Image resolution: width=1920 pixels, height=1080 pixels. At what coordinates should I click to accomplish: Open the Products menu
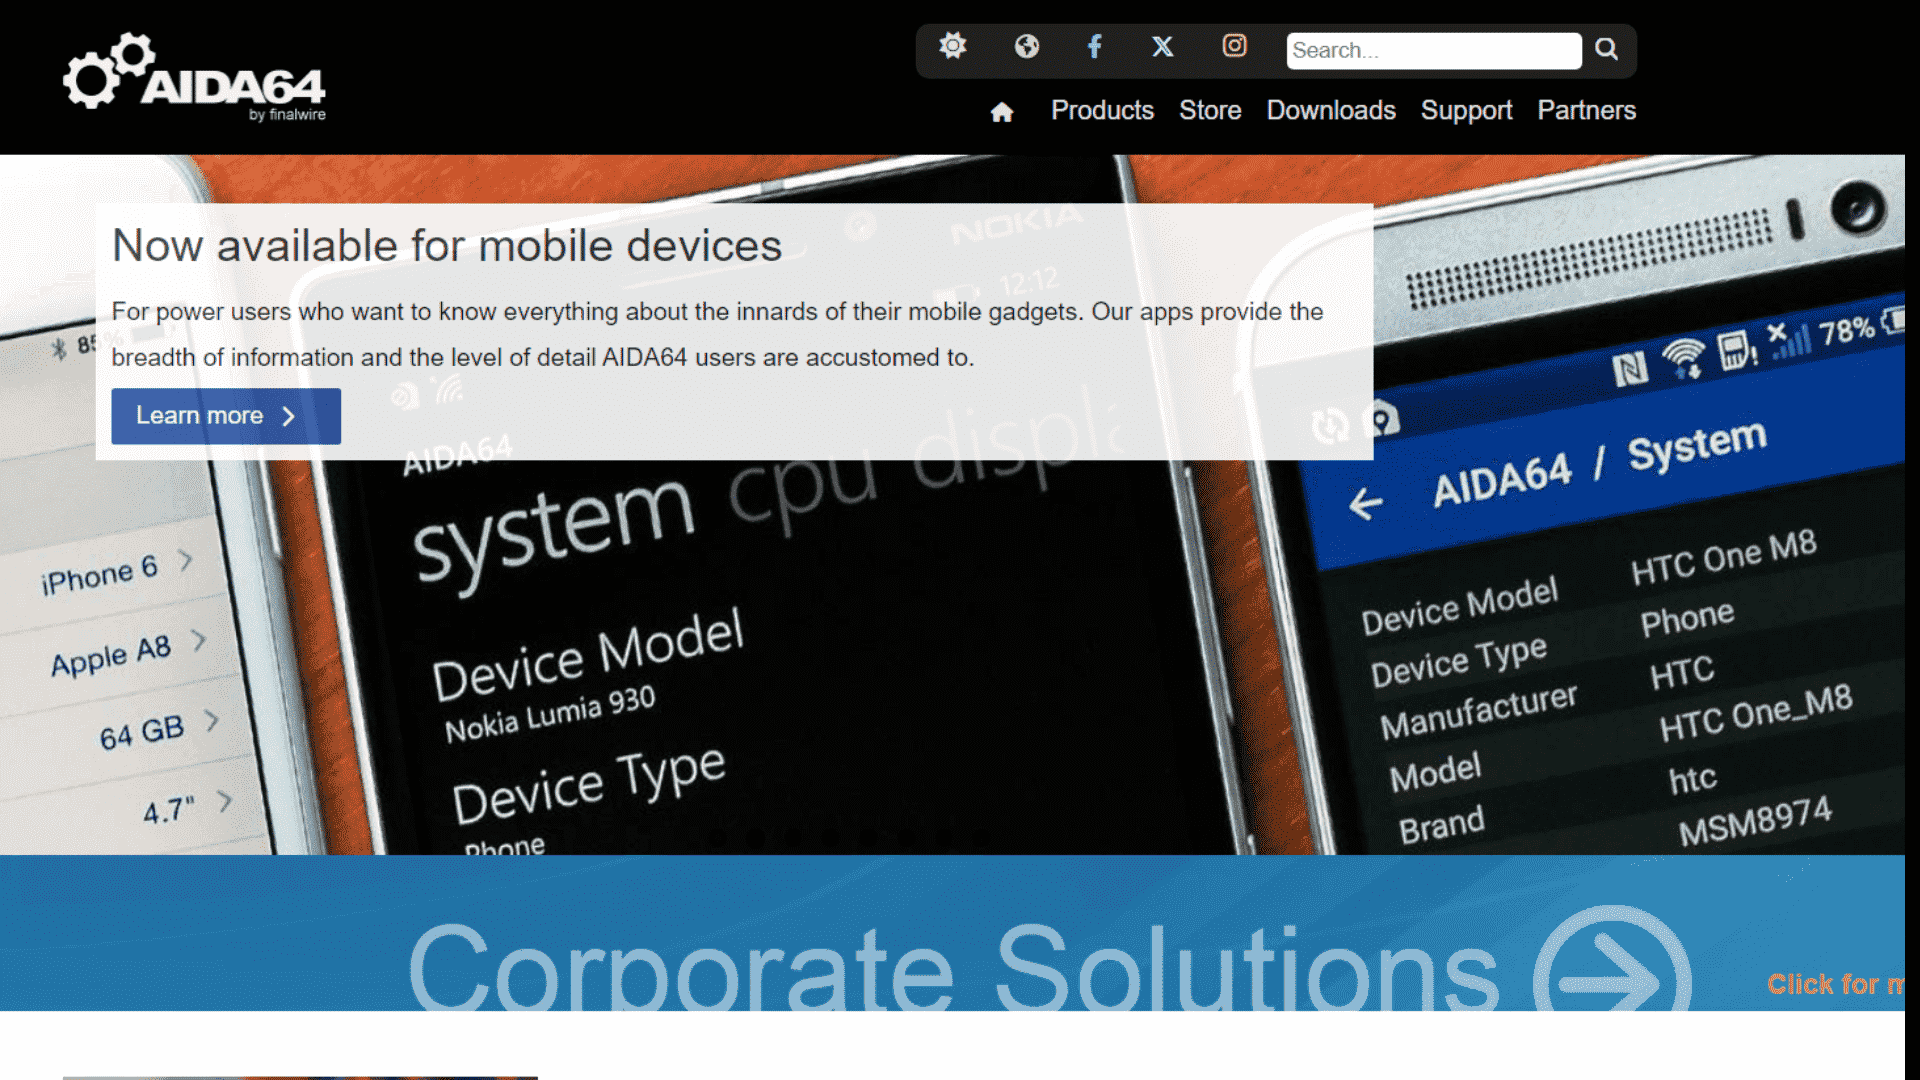(x=1102, y=111)
